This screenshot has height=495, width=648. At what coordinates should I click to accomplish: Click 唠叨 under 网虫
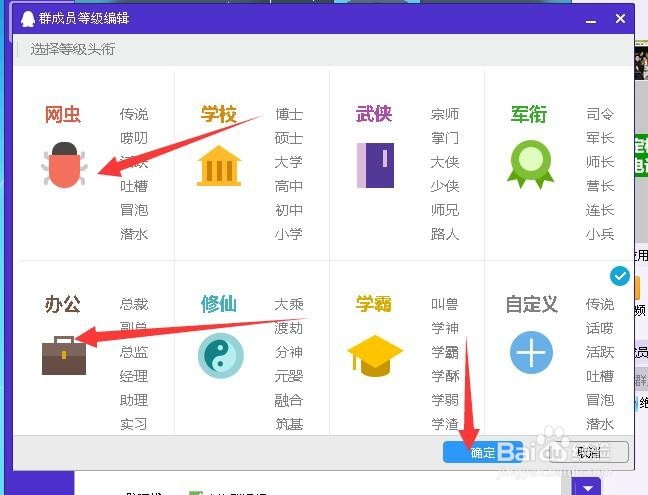(x=134, y=138)
